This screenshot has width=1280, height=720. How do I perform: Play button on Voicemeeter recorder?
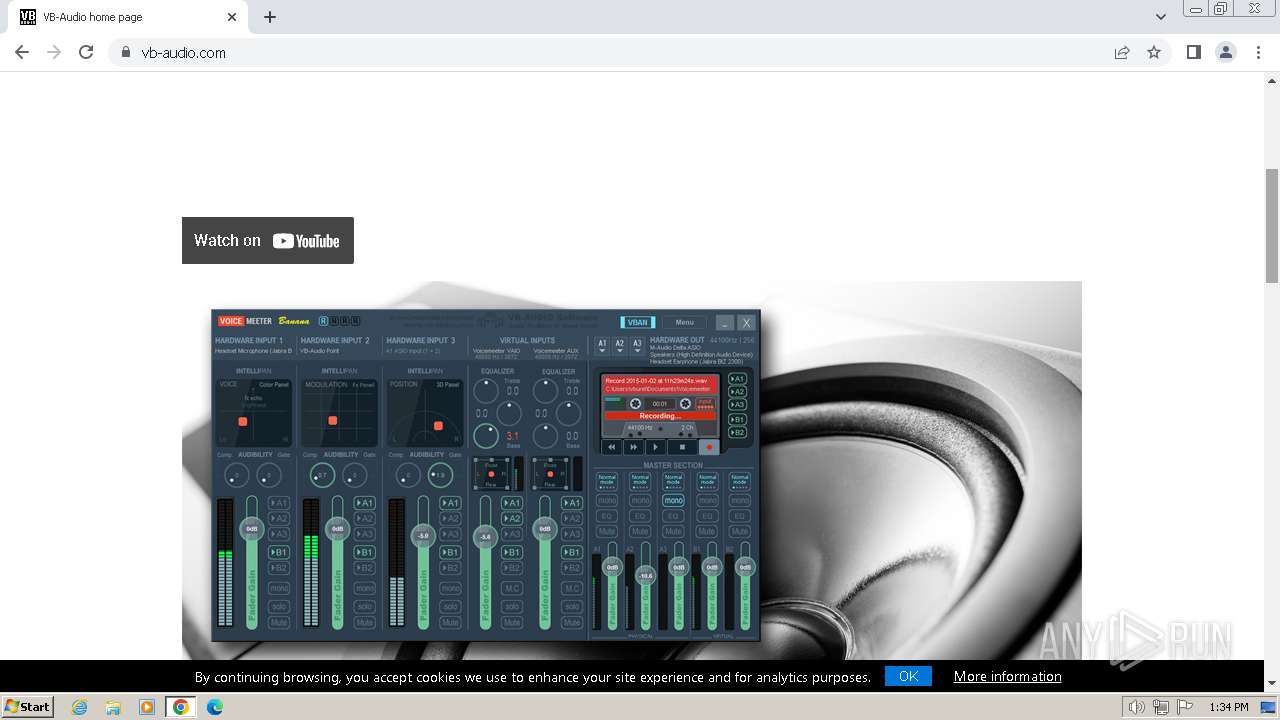656,447
